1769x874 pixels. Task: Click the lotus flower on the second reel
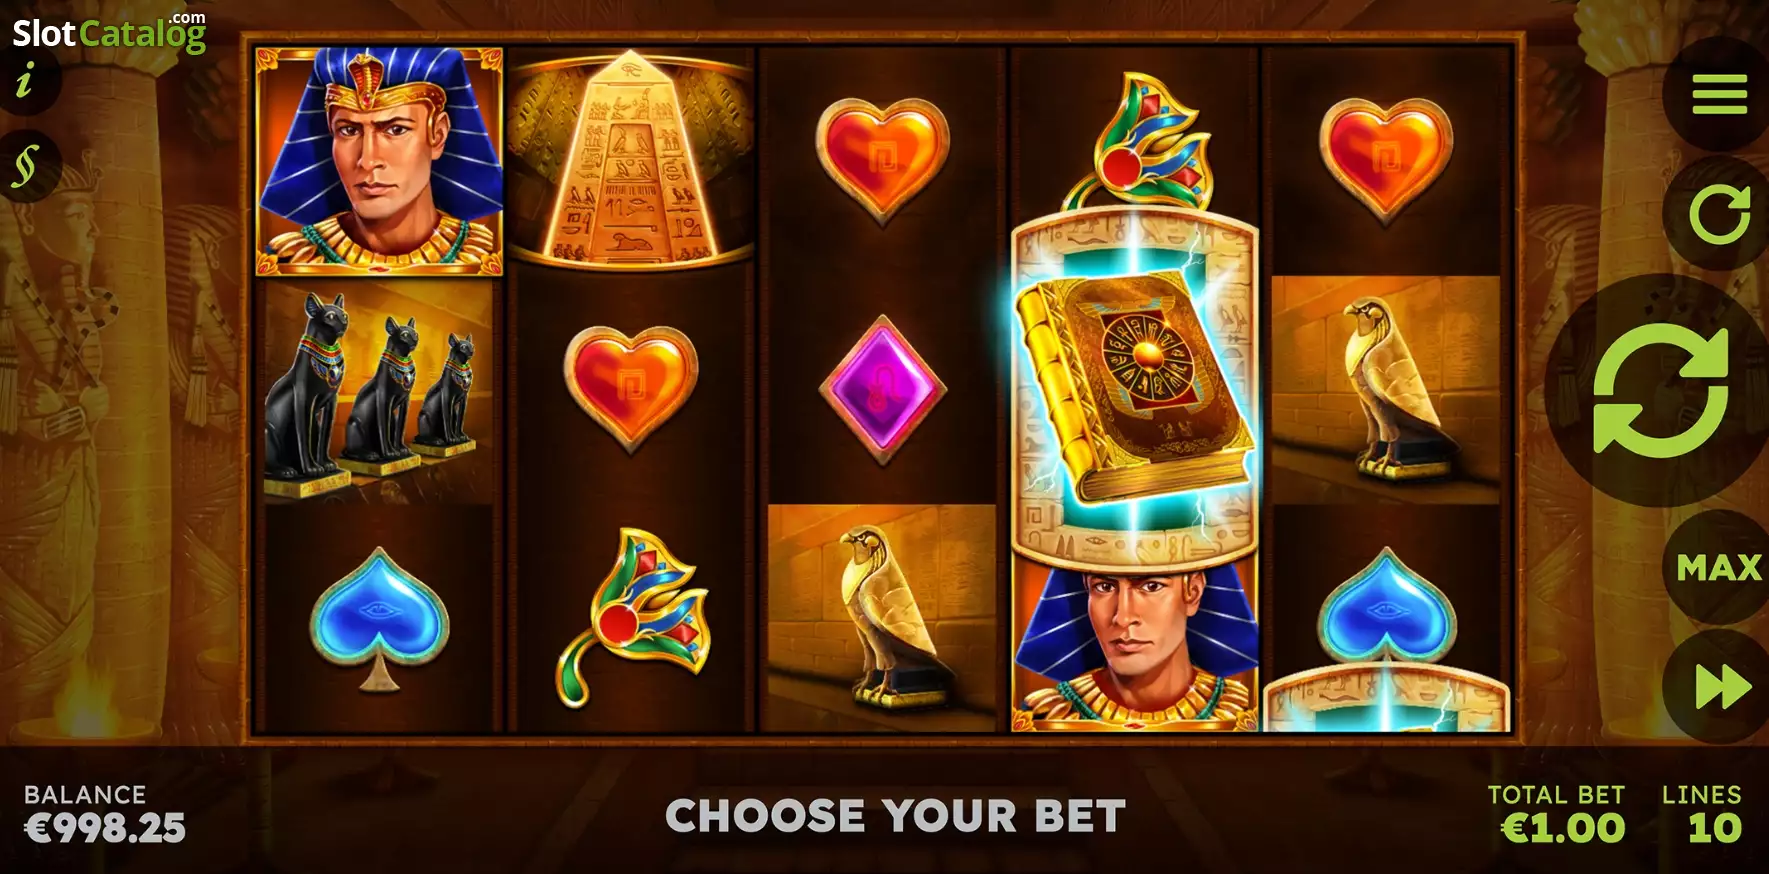tap(633, 617)
